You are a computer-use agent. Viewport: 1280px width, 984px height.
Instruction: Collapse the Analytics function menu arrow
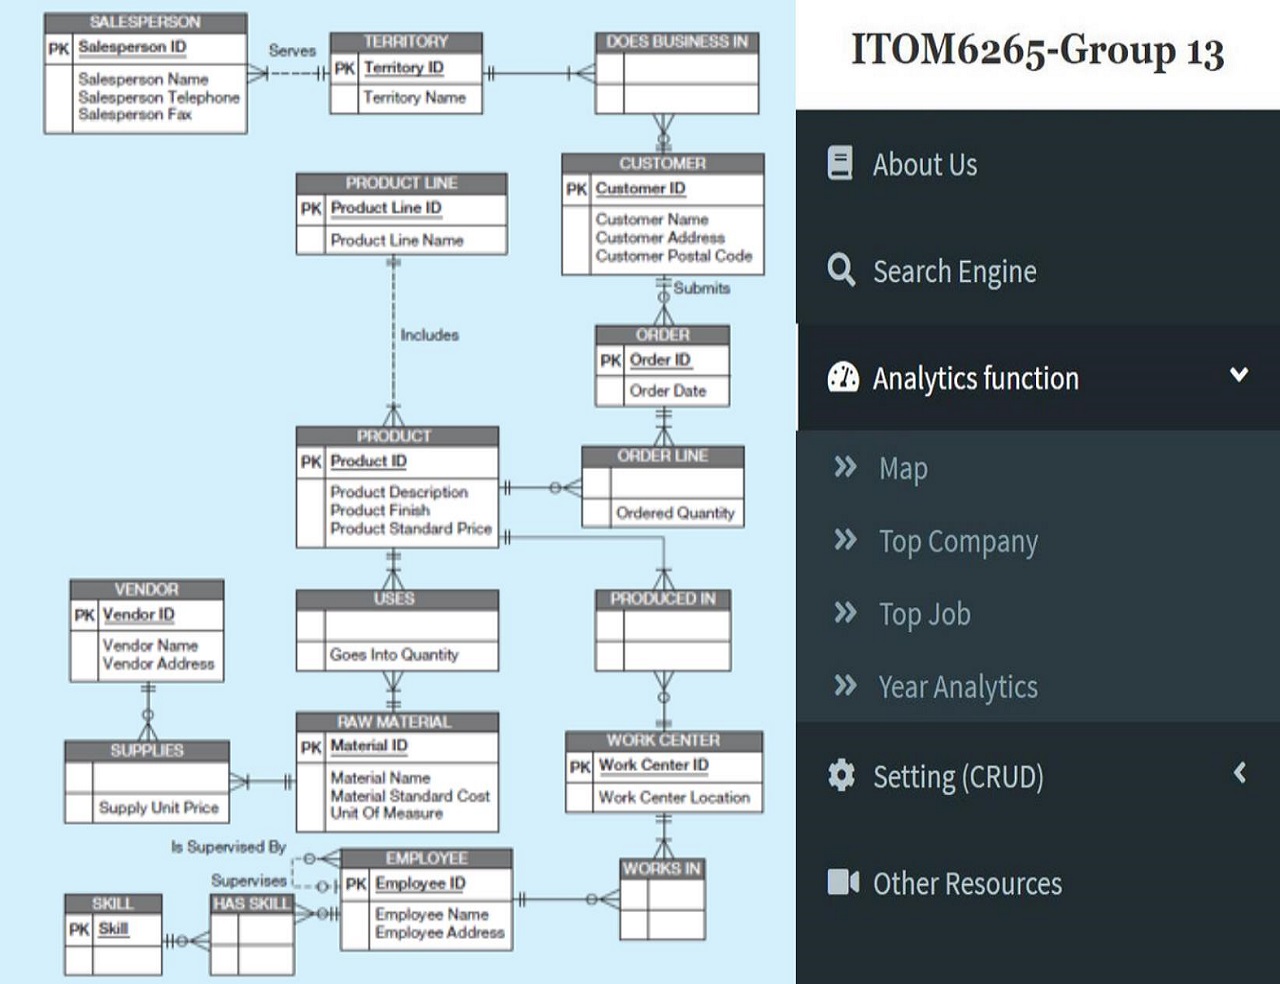[x=1239, y=375]
